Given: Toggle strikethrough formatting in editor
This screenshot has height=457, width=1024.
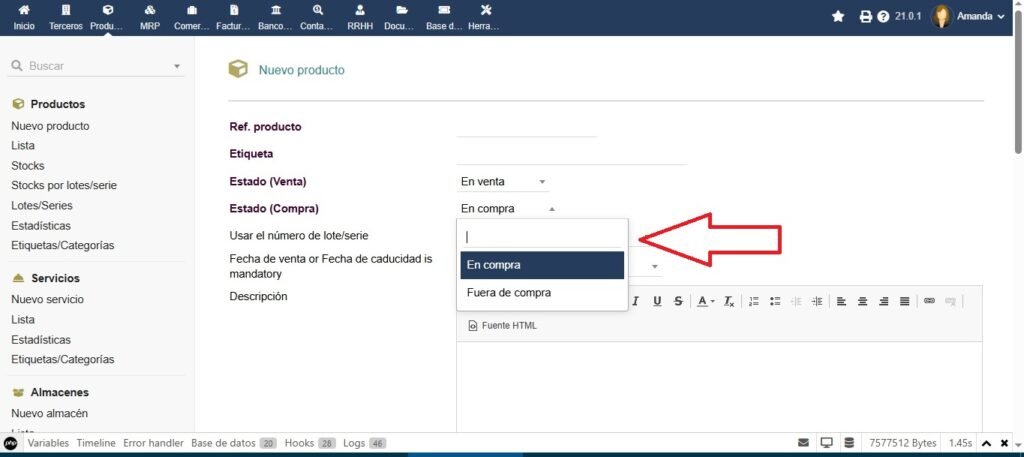Looking at the screenshot, I should [679, 301].
